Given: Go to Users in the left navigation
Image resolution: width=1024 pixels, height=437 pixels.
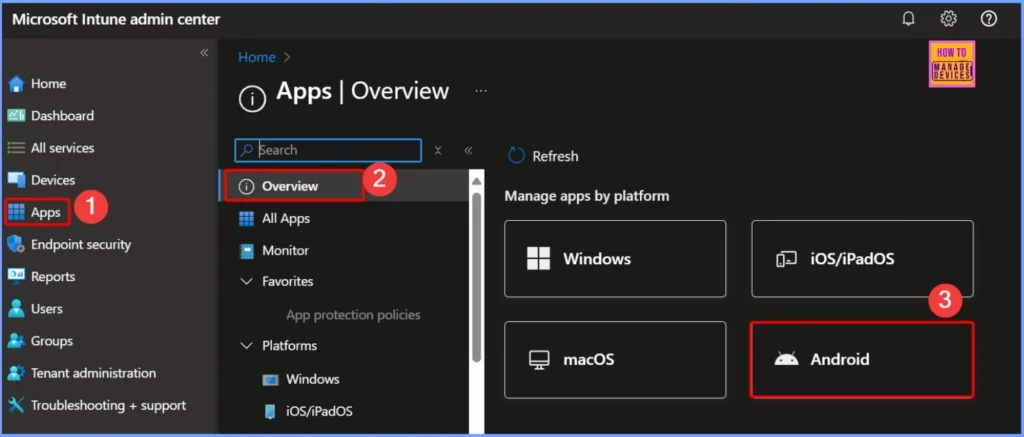Looking at the screenshot, I should [47, 308].
